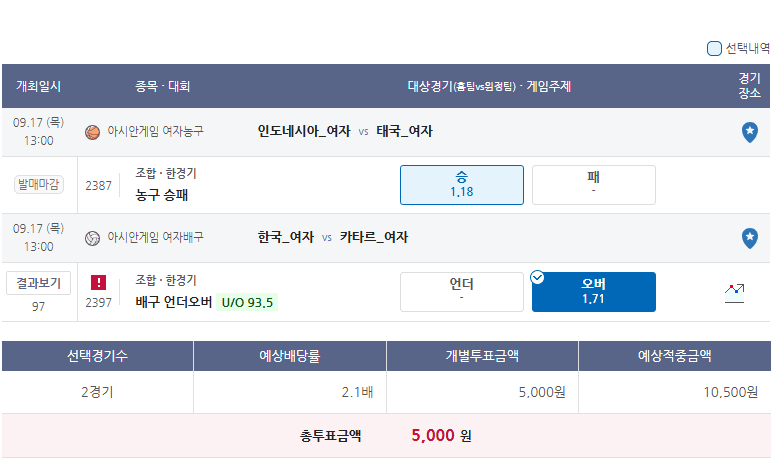The height and width of the screenshot is (458, 771).
Task: Select 승 1.18 odds button
Action: (x=462, y=185)
